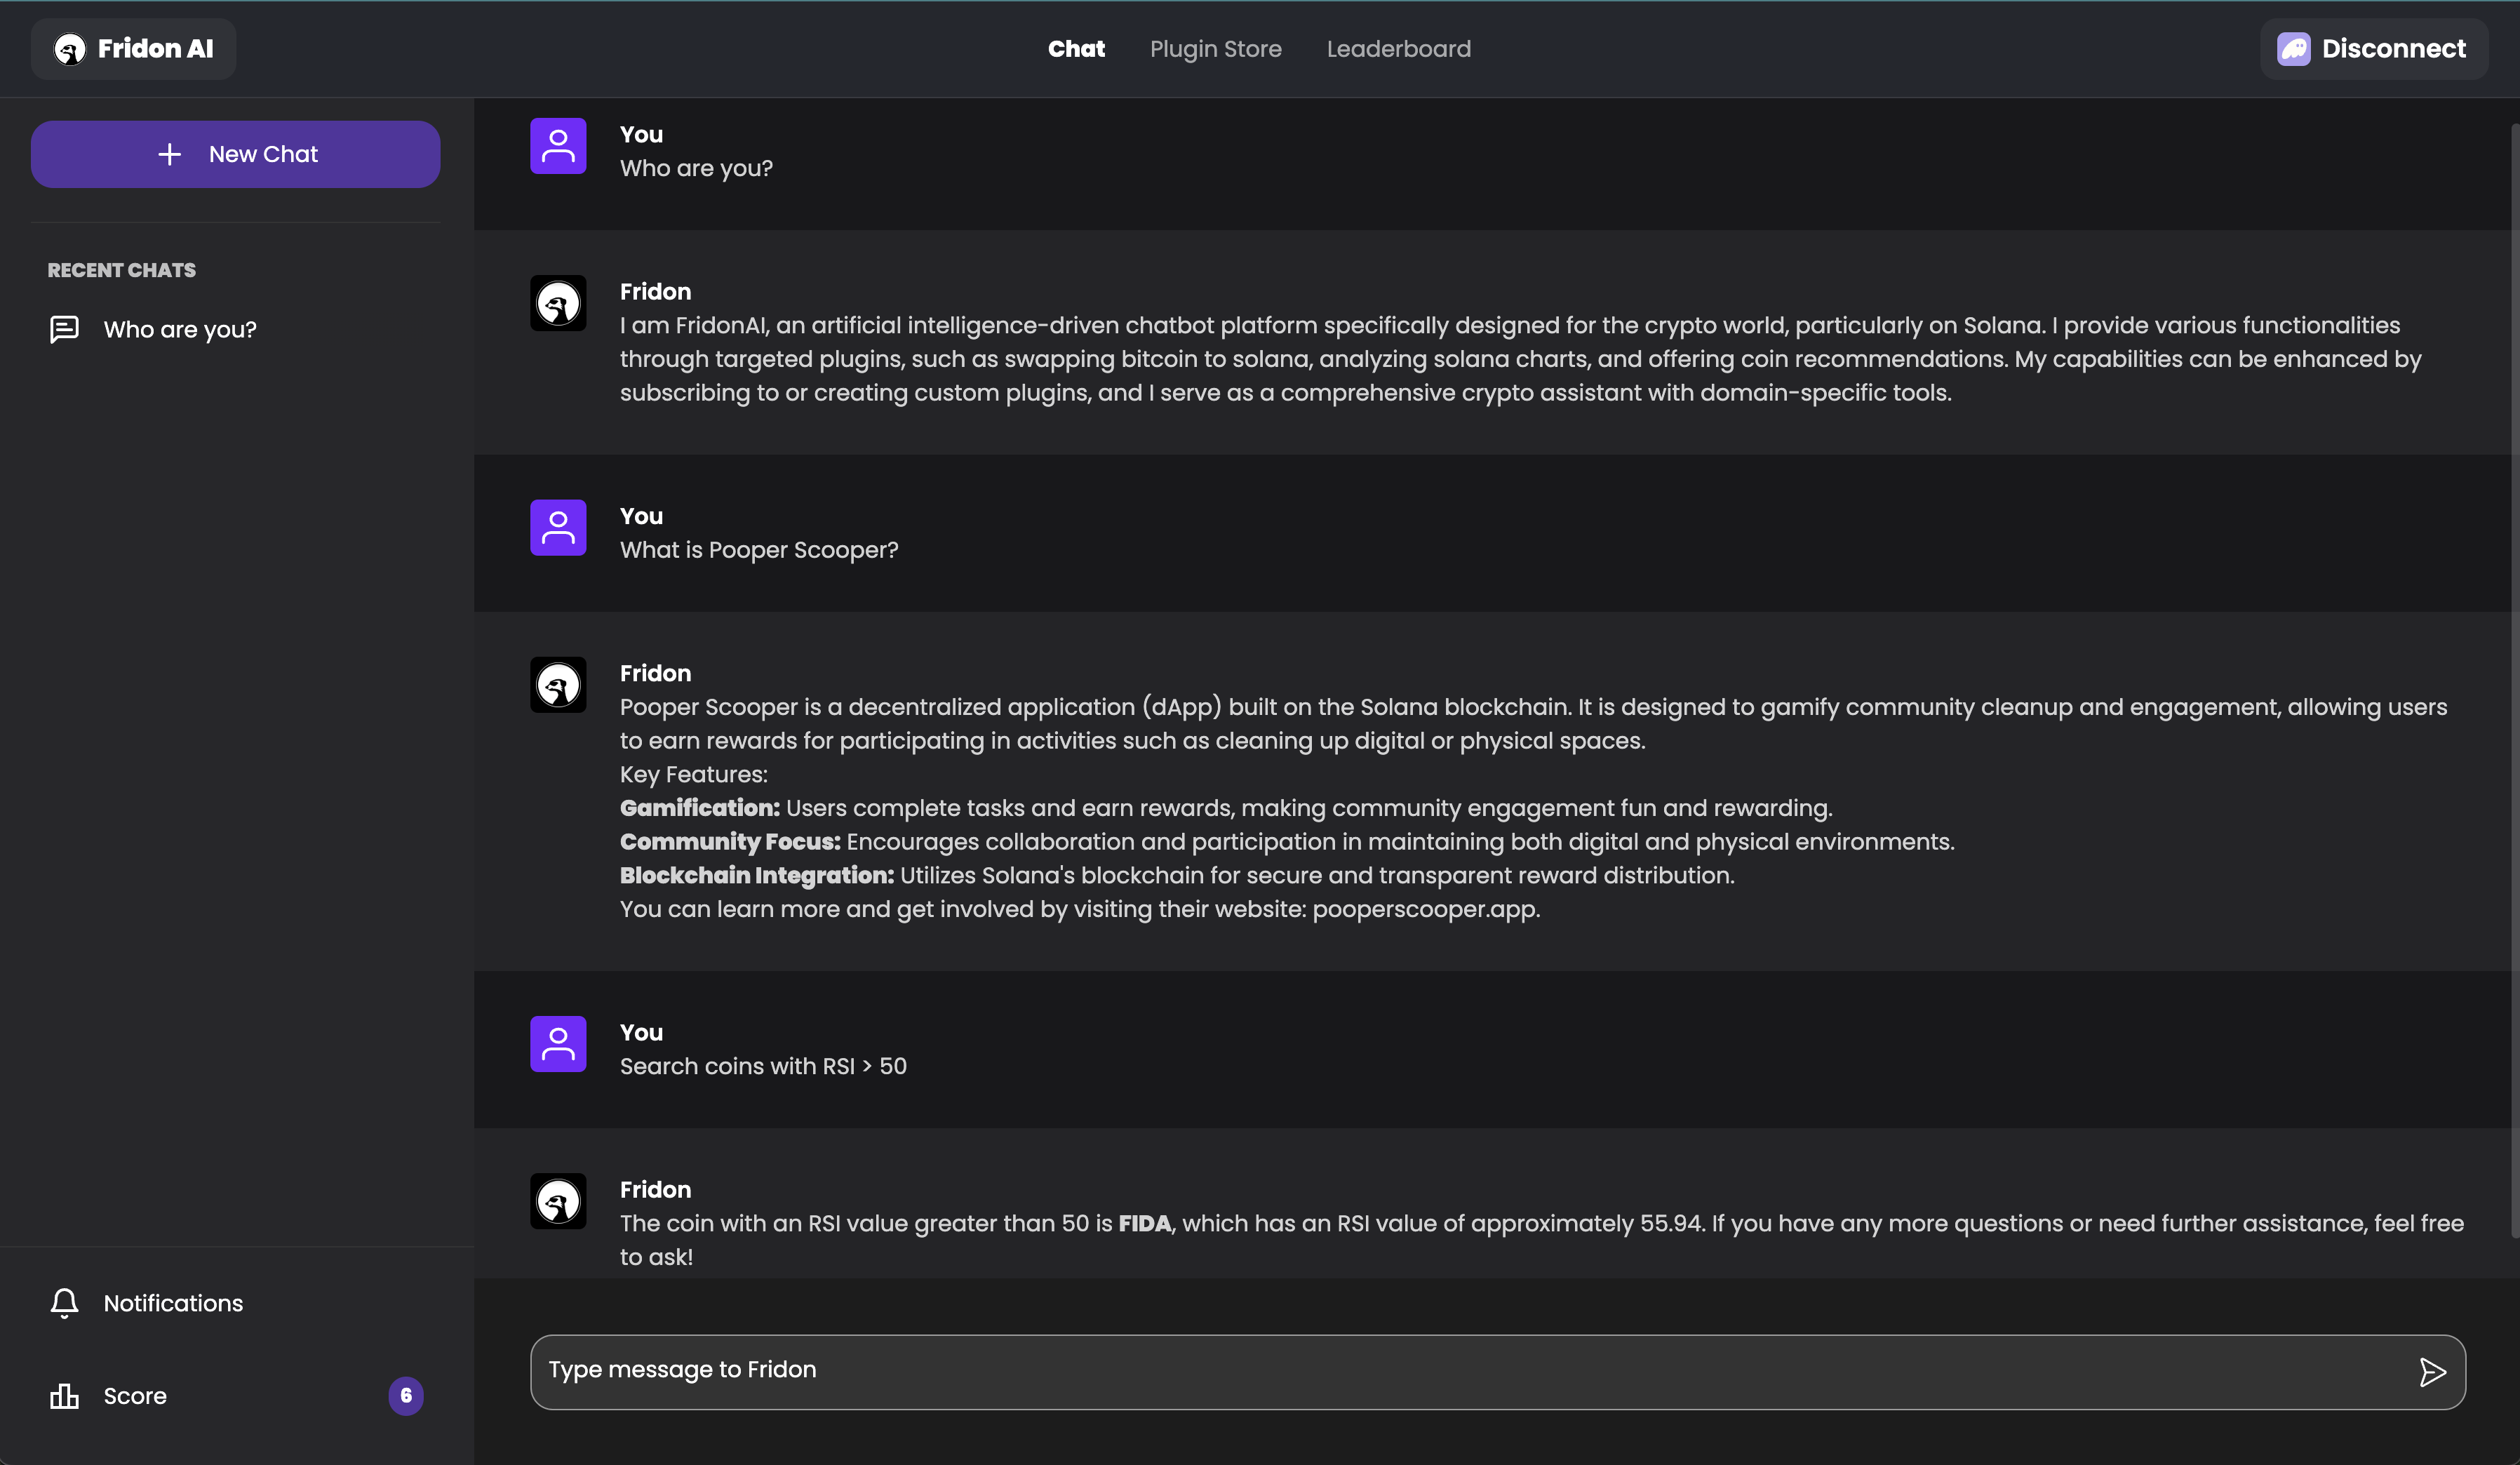Image resolution: width=2520 pixels, height=1465 pixels.
Task: Click the Fridon AI logo icon
Action: [68, 47]
